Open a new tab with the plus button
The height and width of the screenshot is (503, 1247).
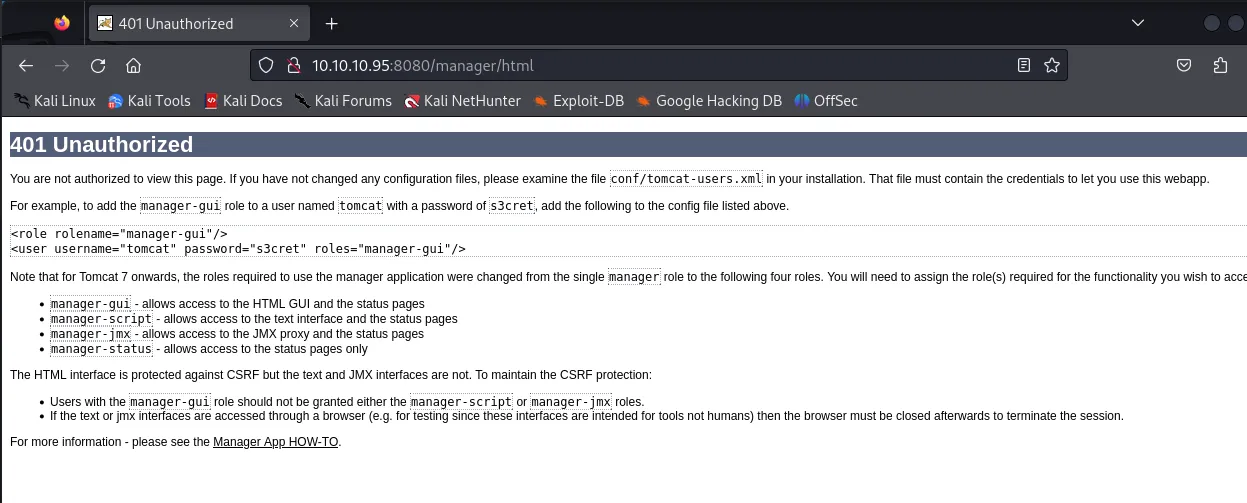332,23
